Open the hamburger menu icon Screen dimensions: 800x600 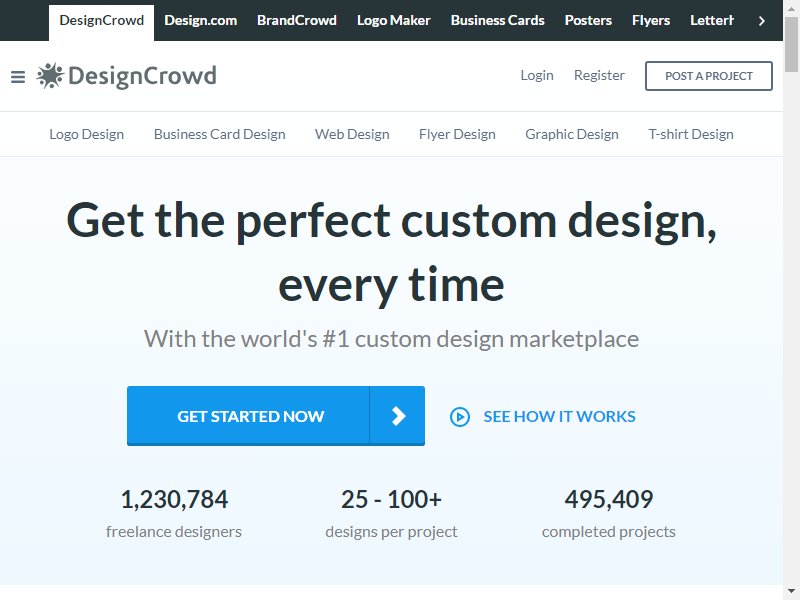click(x=18, y=77)
